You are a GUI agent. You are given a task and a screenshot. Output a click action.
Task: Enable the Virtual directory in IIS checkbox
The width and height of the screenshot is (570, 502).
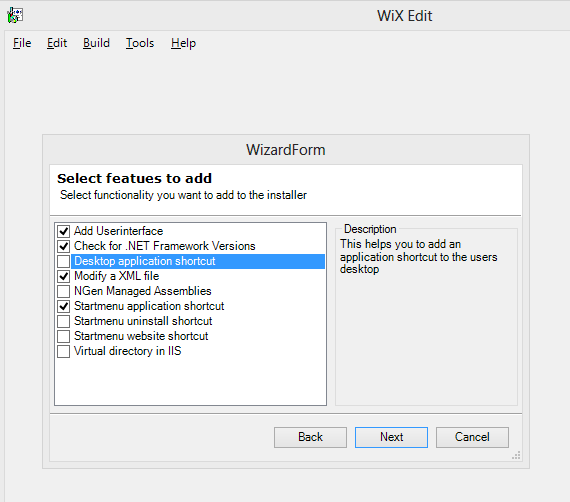pos(64,351)
